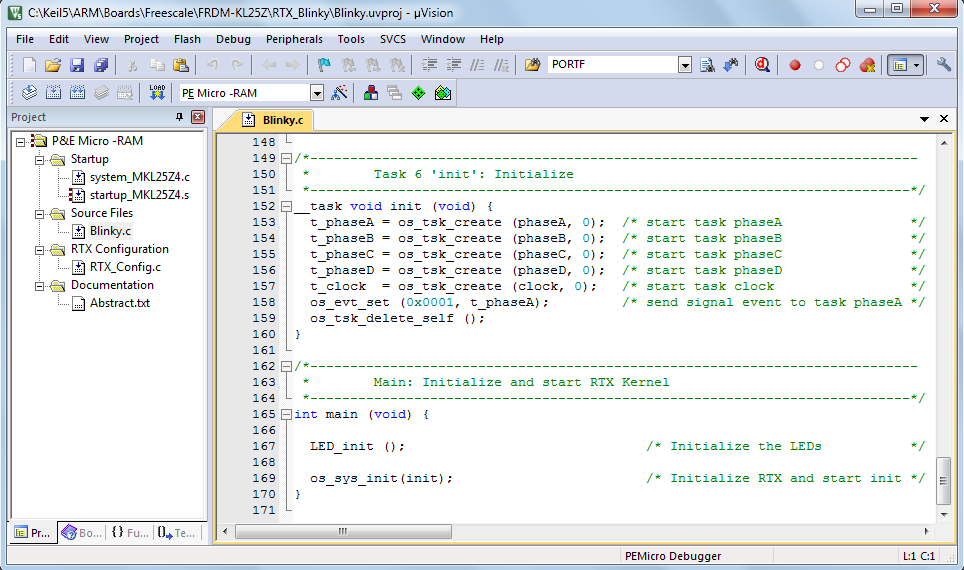Save the current file with the floppy icon
This screenshot has width=964, height=570.
(x=77, y=65)
